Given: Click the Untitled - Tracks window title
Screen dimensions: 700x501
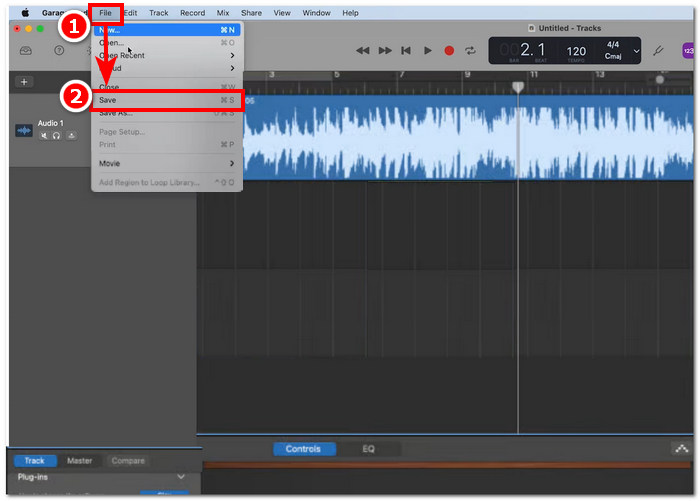Looking at the screenshot, I should coord(570,28).
